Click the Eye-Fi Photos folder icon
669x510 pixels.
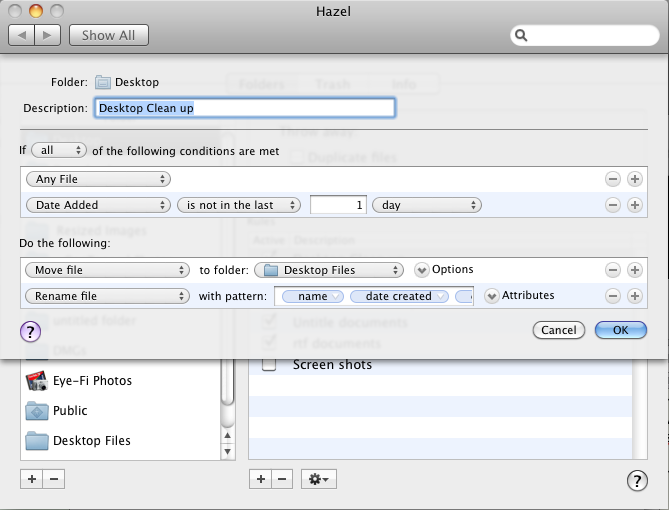point(37,381)
